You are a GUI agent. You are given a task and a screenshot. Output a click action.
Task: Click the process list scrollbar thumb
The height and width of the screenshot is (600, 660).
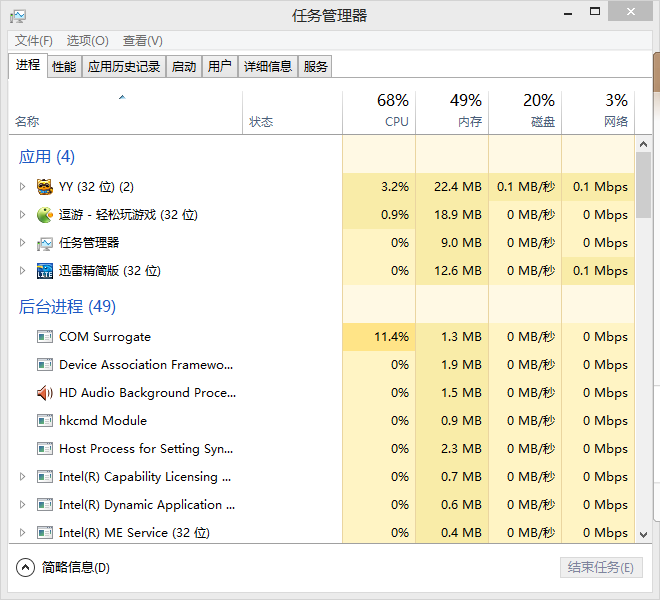point(643,185)
